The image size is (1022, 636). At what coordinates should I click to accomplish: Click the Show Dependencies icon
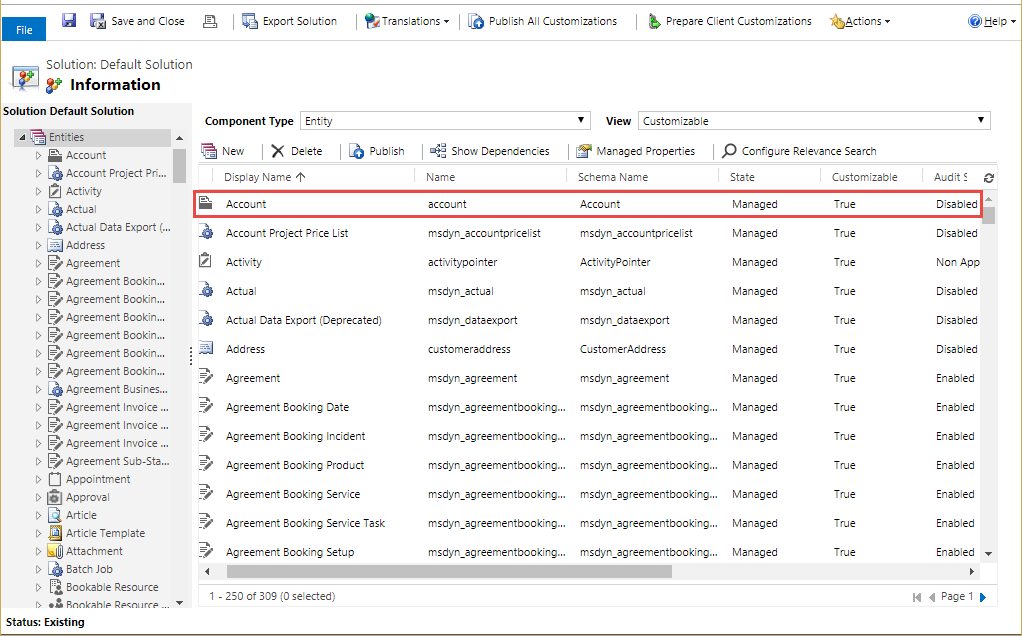tap(437, 151)
